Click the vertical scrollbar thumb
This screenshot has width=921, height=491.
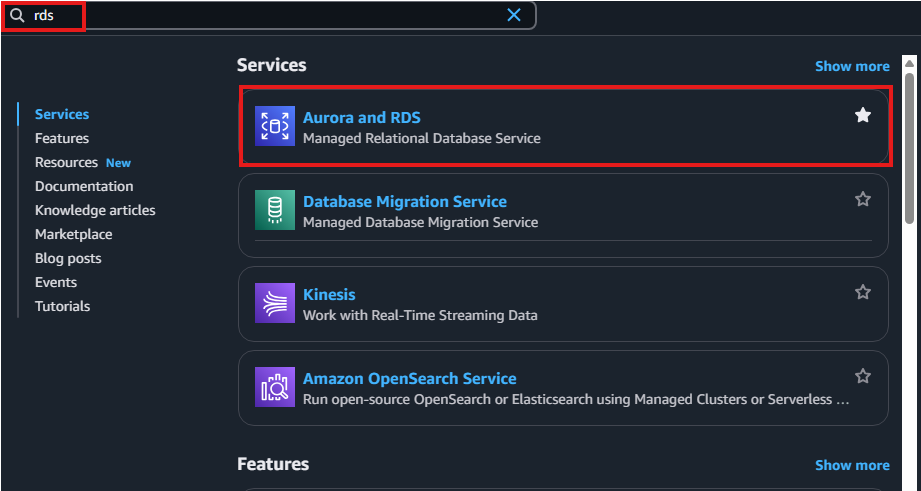(909, 147)
